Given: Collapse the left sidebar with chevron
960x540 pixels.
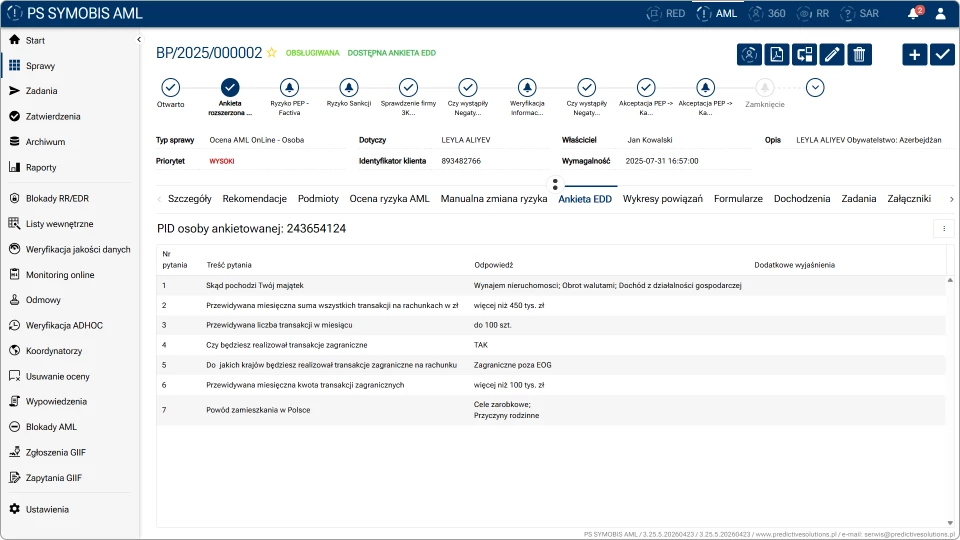Looking at the screenshot, I should (139, 40).
